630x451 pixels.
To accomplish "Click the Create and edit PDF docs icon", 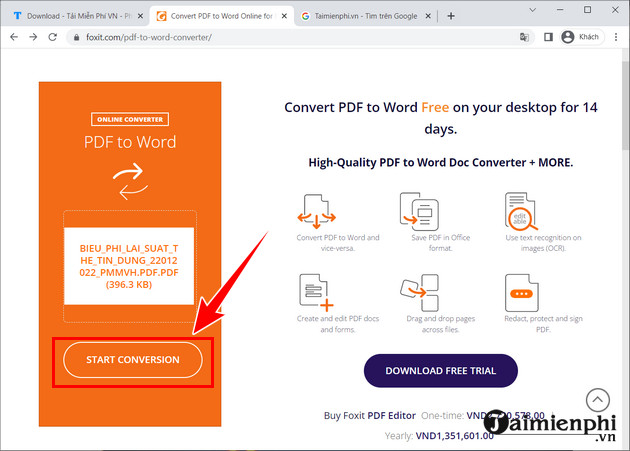I will [x=317, y=293].
